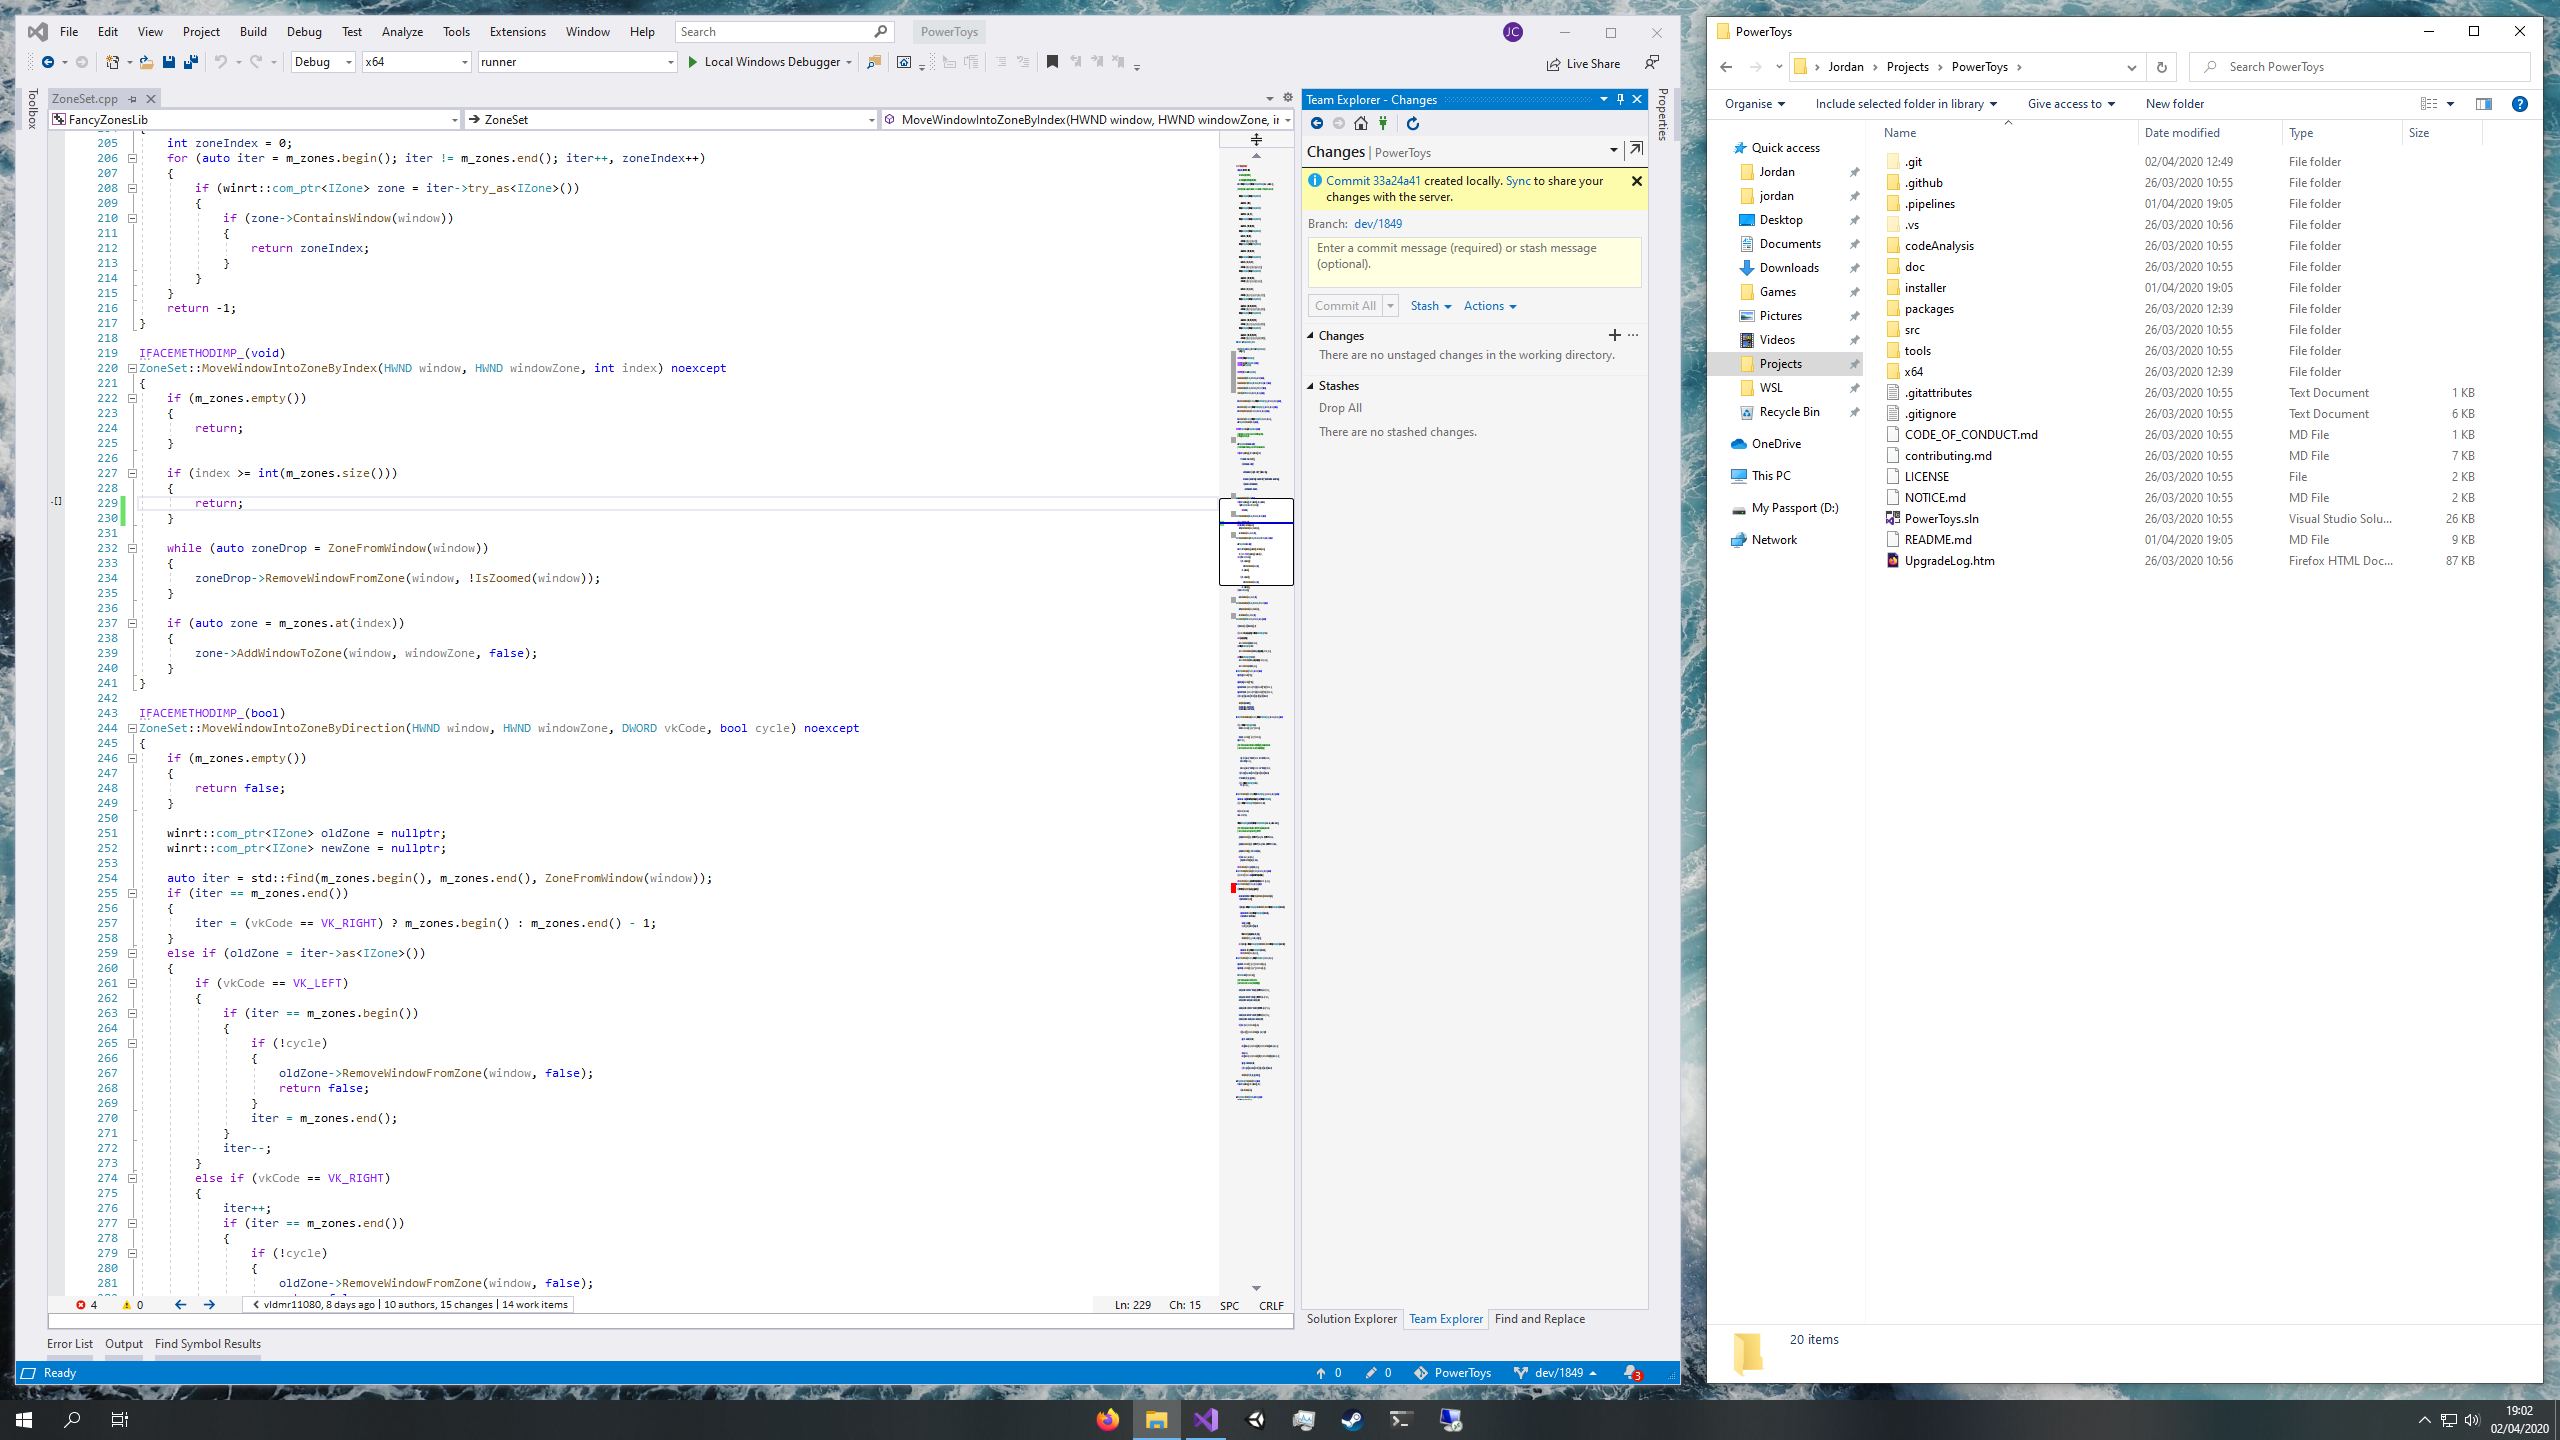Click the Open File toolbar icon

click(146, 62)
